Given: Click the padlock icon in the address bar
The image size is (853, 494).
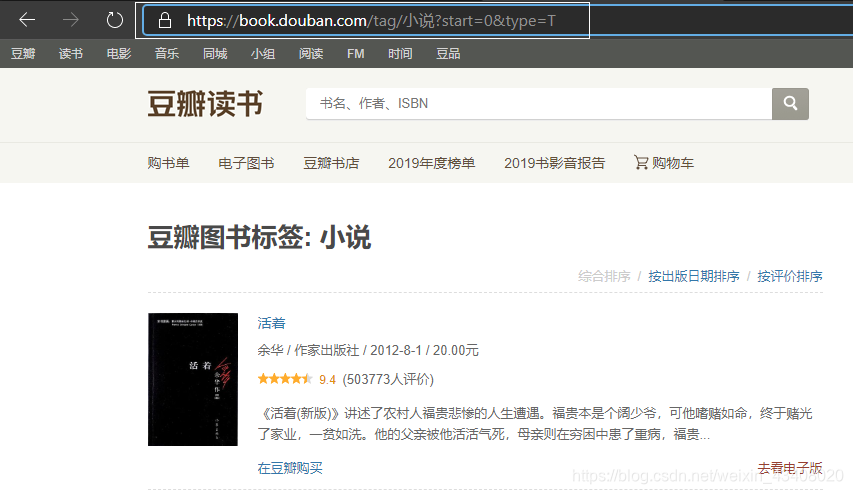Looking at the screenshot, I should click(165, 21).
